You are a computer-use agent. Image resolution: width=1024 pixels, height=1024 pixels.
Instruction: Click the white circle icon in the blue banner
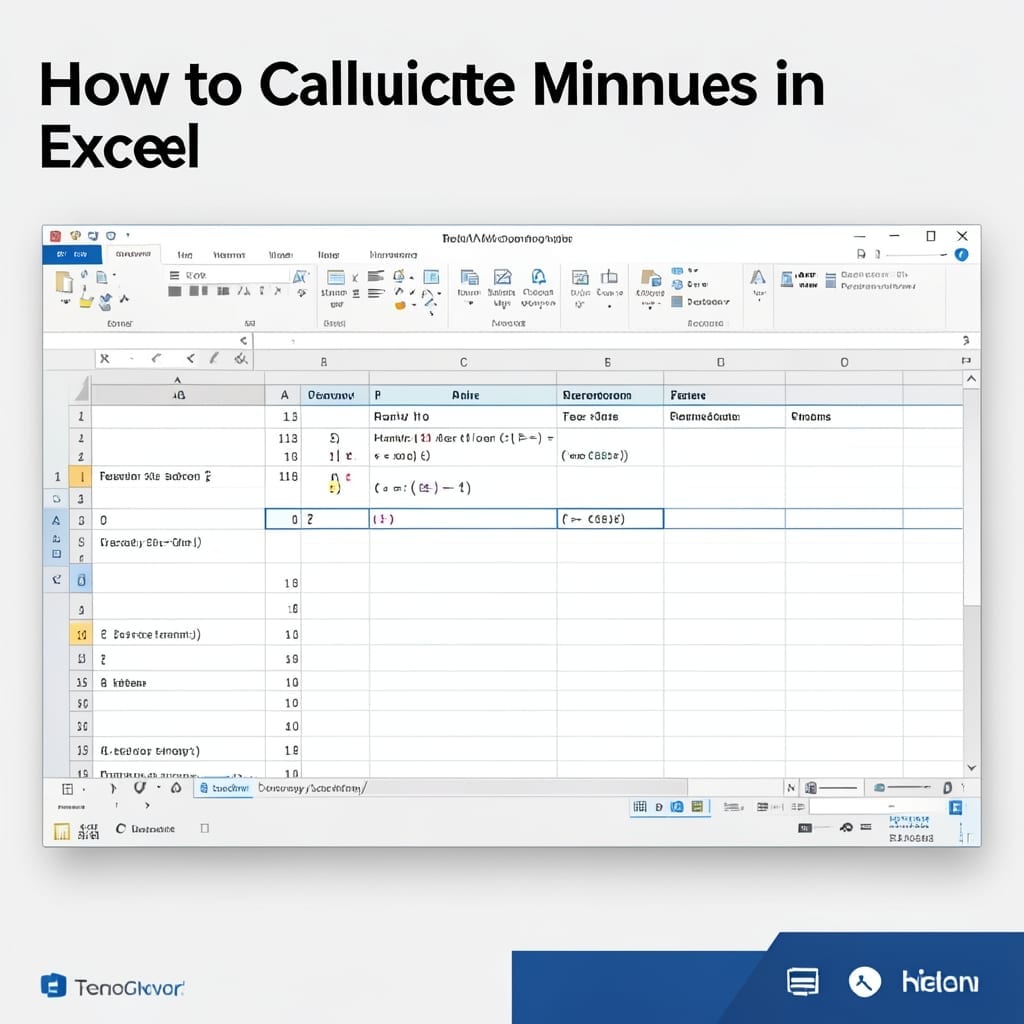[865, 982]
